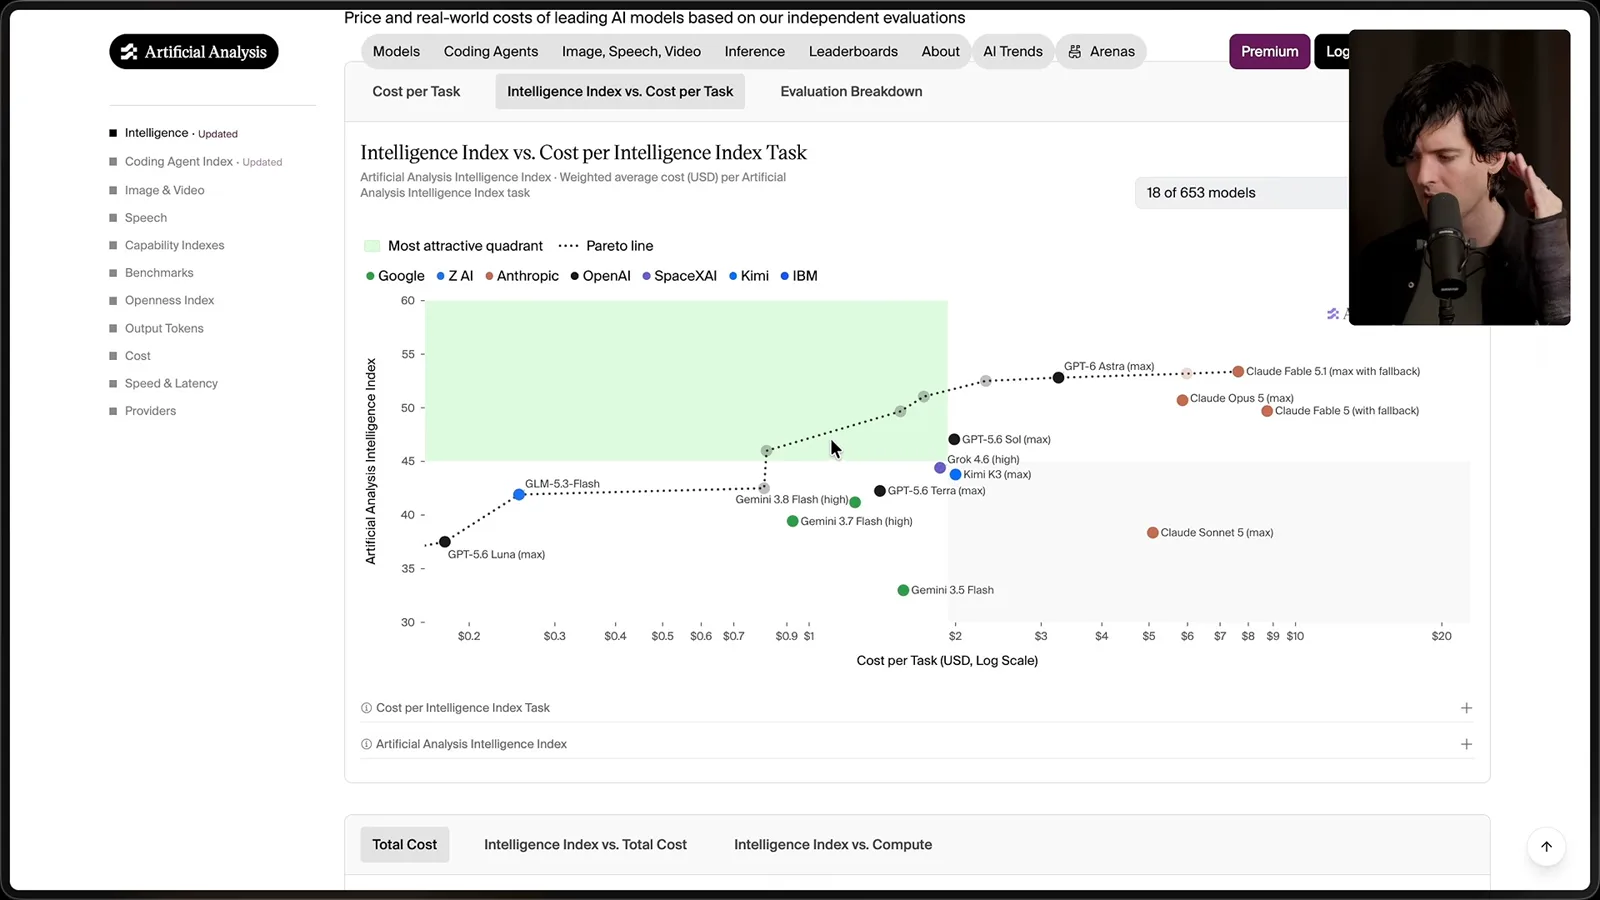Open the Openness Index sidebar link
The image size is (1600, 900).
169,301
